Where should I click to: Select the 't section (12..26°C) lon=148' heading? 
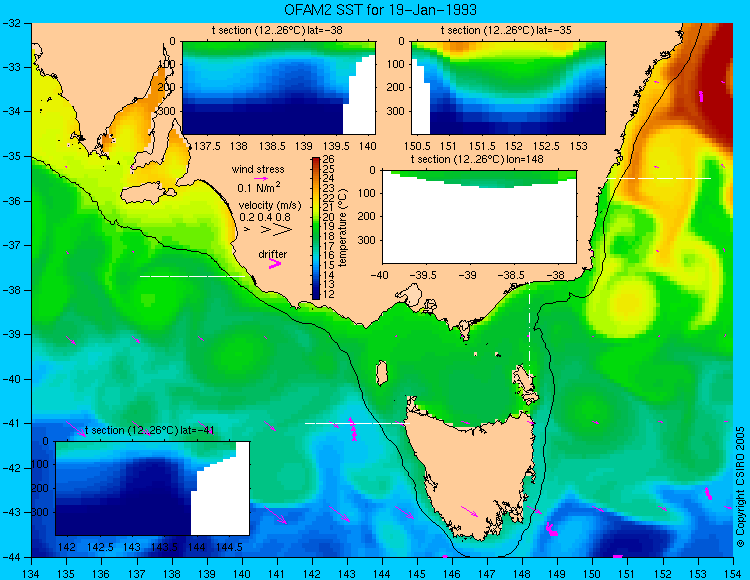pyautogui.click(x=477, y=159)
